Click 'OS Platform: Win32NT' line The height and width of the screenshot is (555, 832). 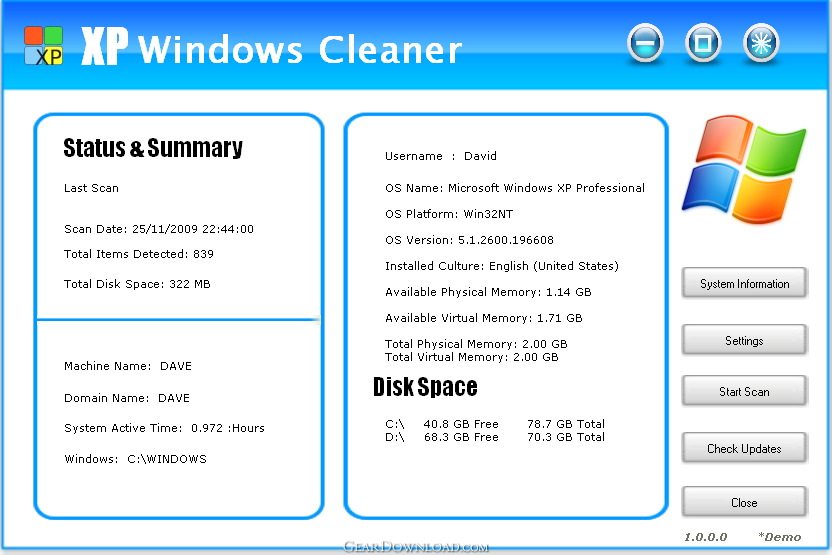coord(449,214)
